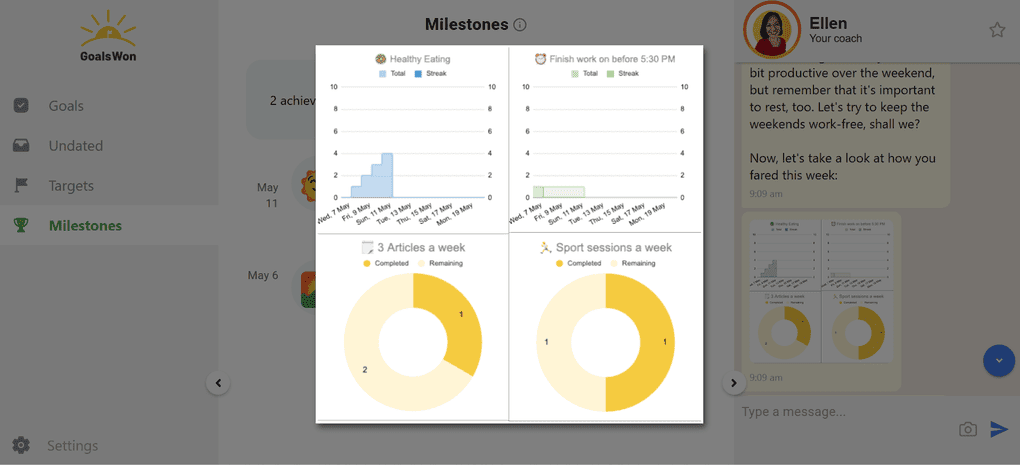The width and height of the screenshot is (1020, 465).
Task: Expand the chat panel with the right chevron
Action: 734,382
